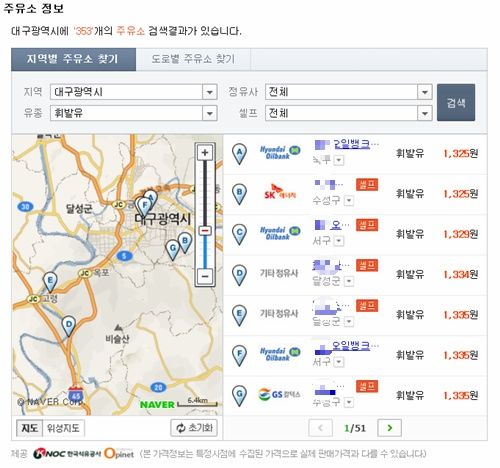The height and width of the screenshot is (468, 500).
Task: Select the 지역별 주유소 찾기 tab
Action: [73, 59]
